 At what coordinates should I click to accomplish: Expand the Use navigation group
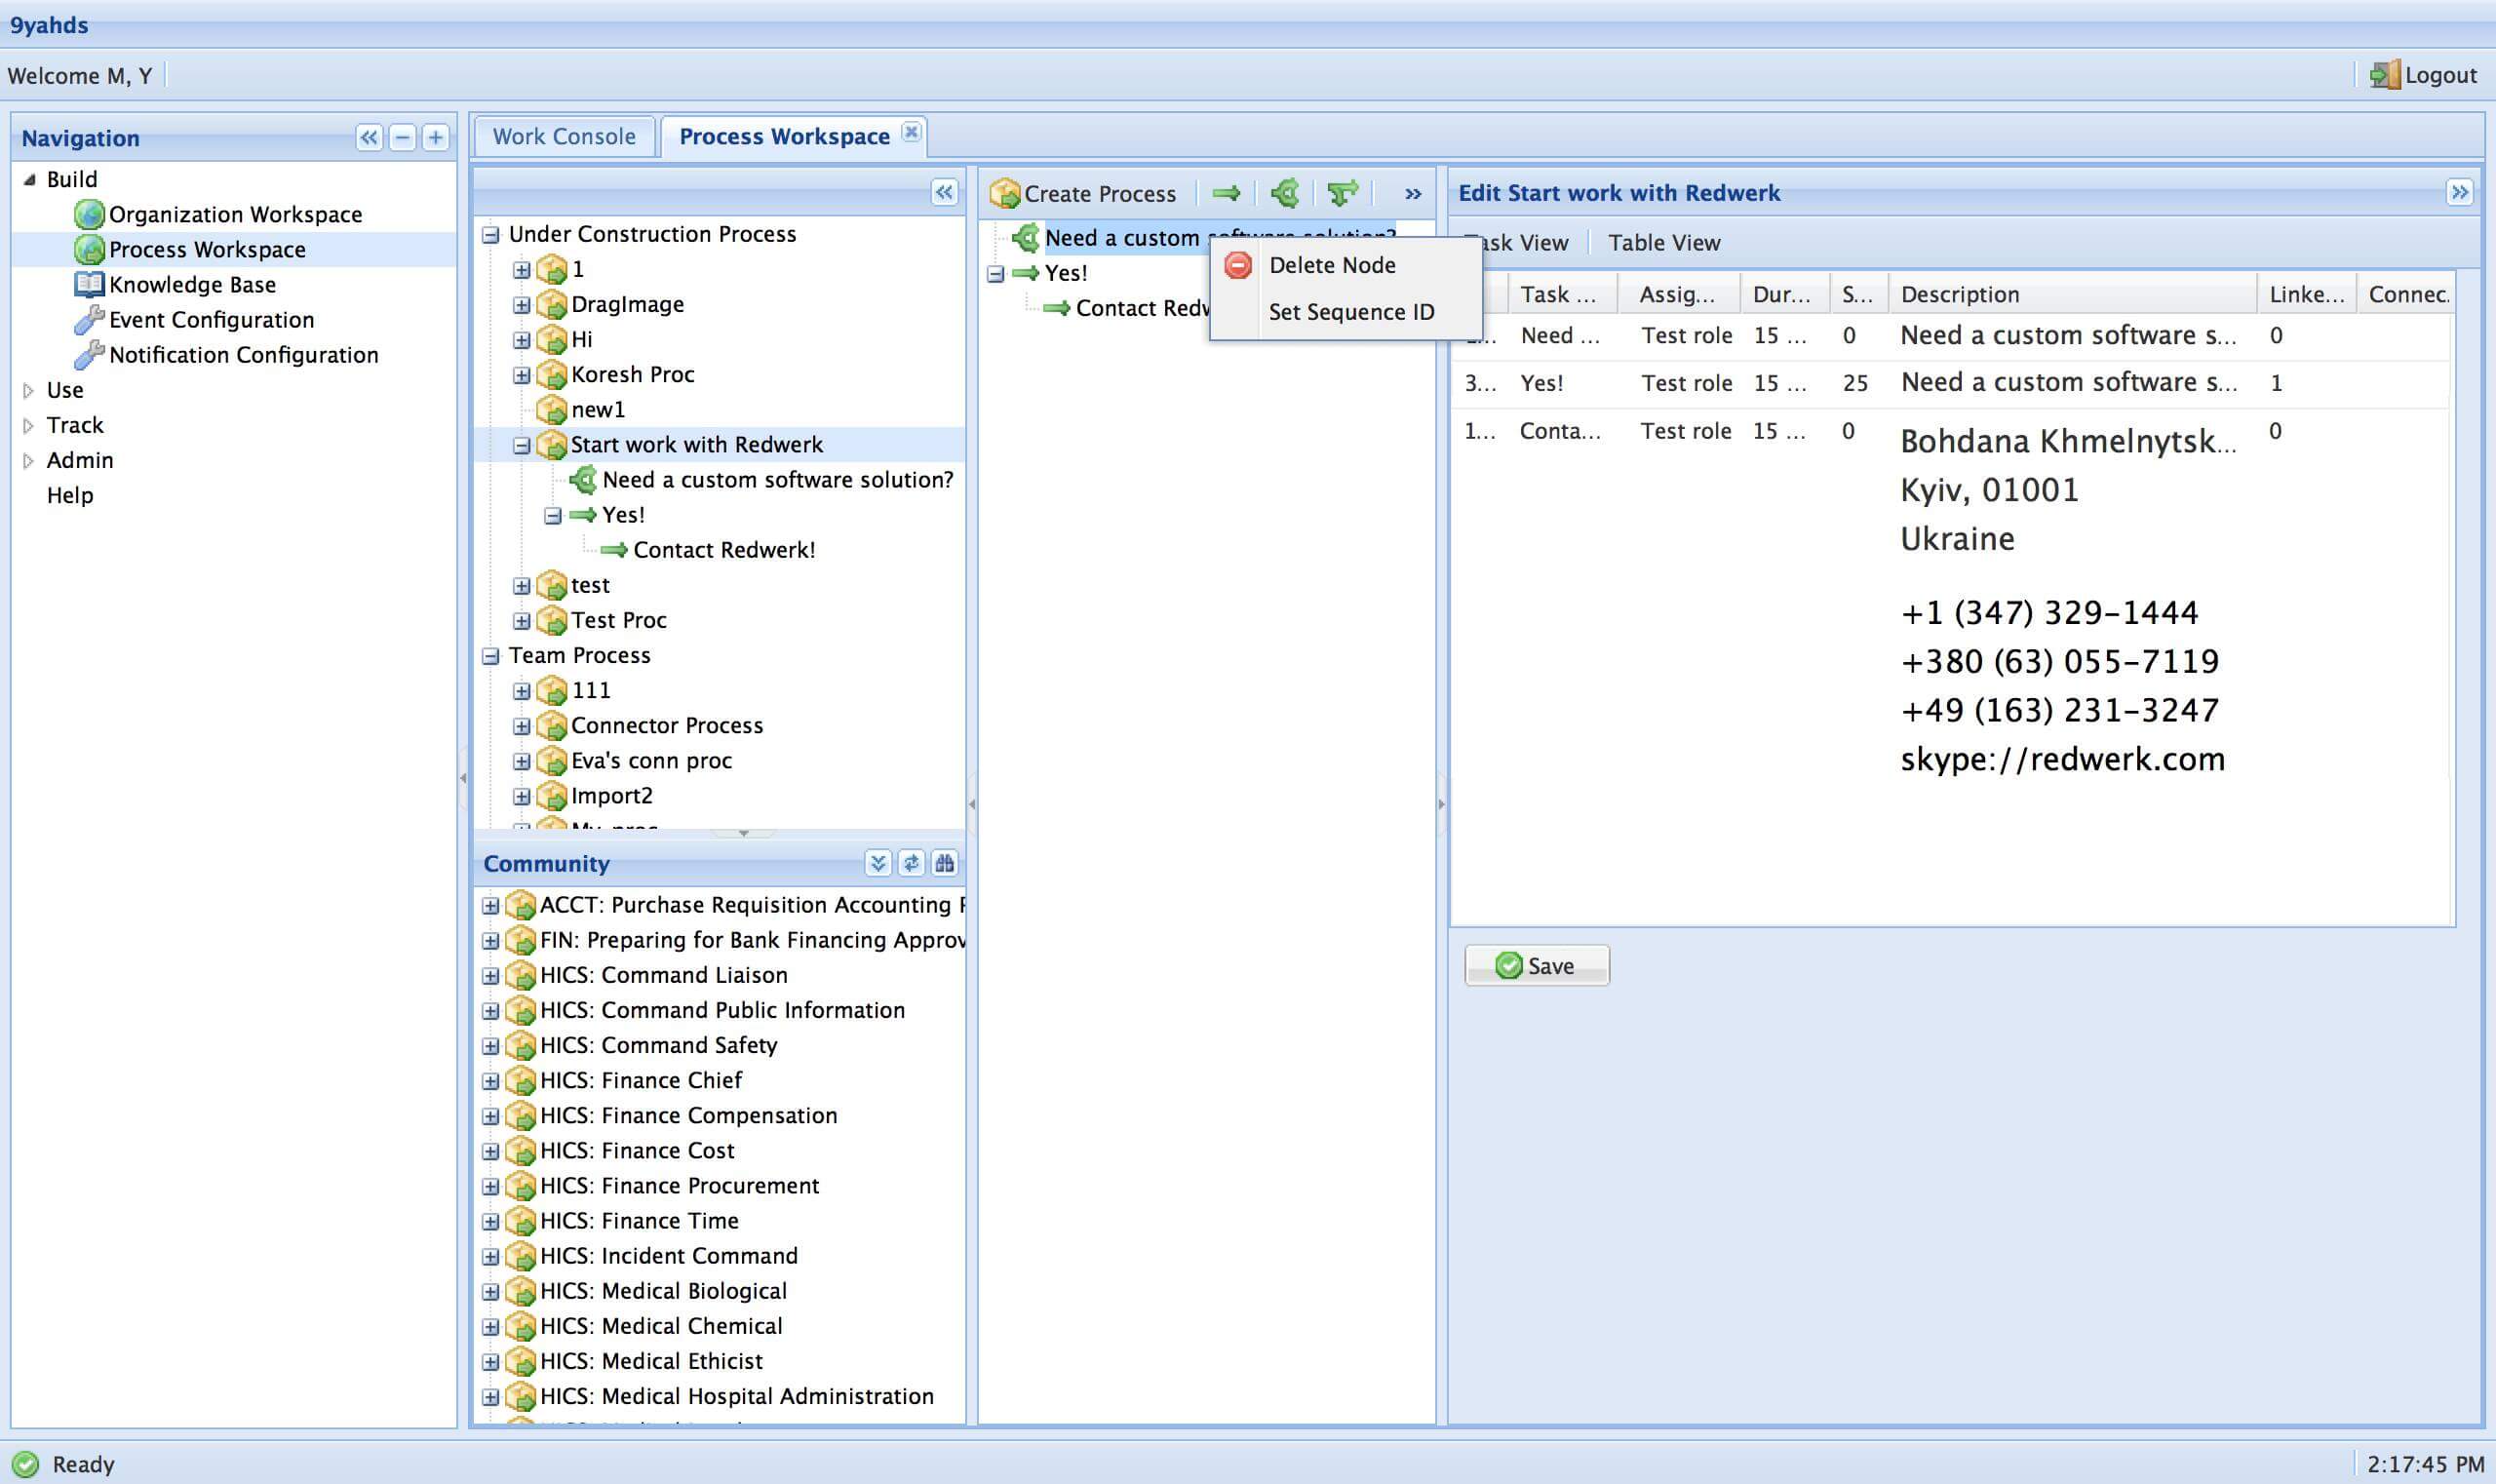tap(29, 390)
